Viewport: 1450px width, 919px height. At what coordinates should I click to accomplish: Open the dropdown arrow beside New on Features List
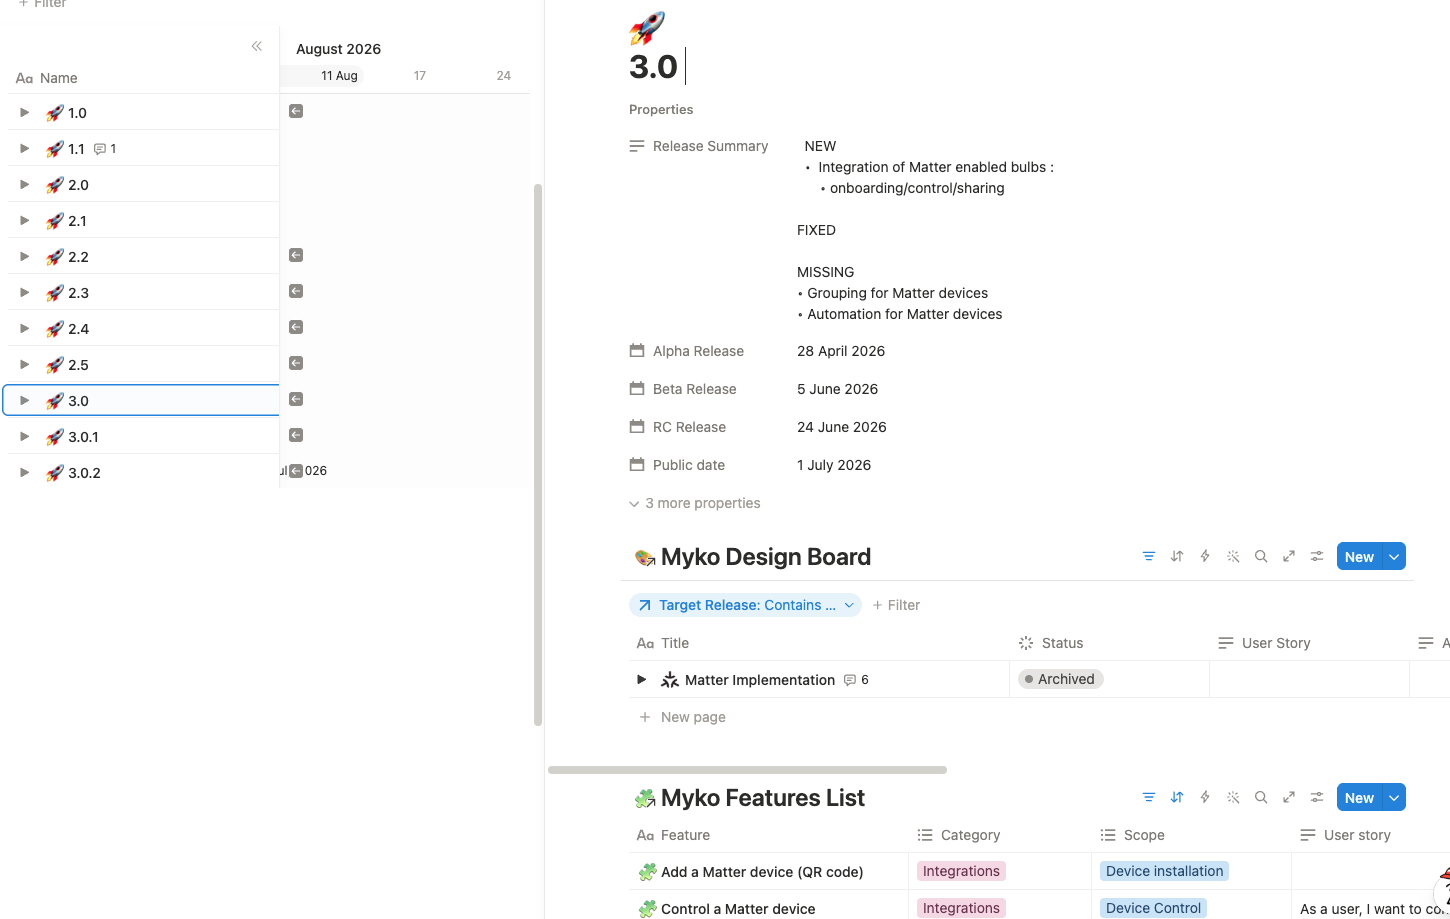pos(1394,798)
